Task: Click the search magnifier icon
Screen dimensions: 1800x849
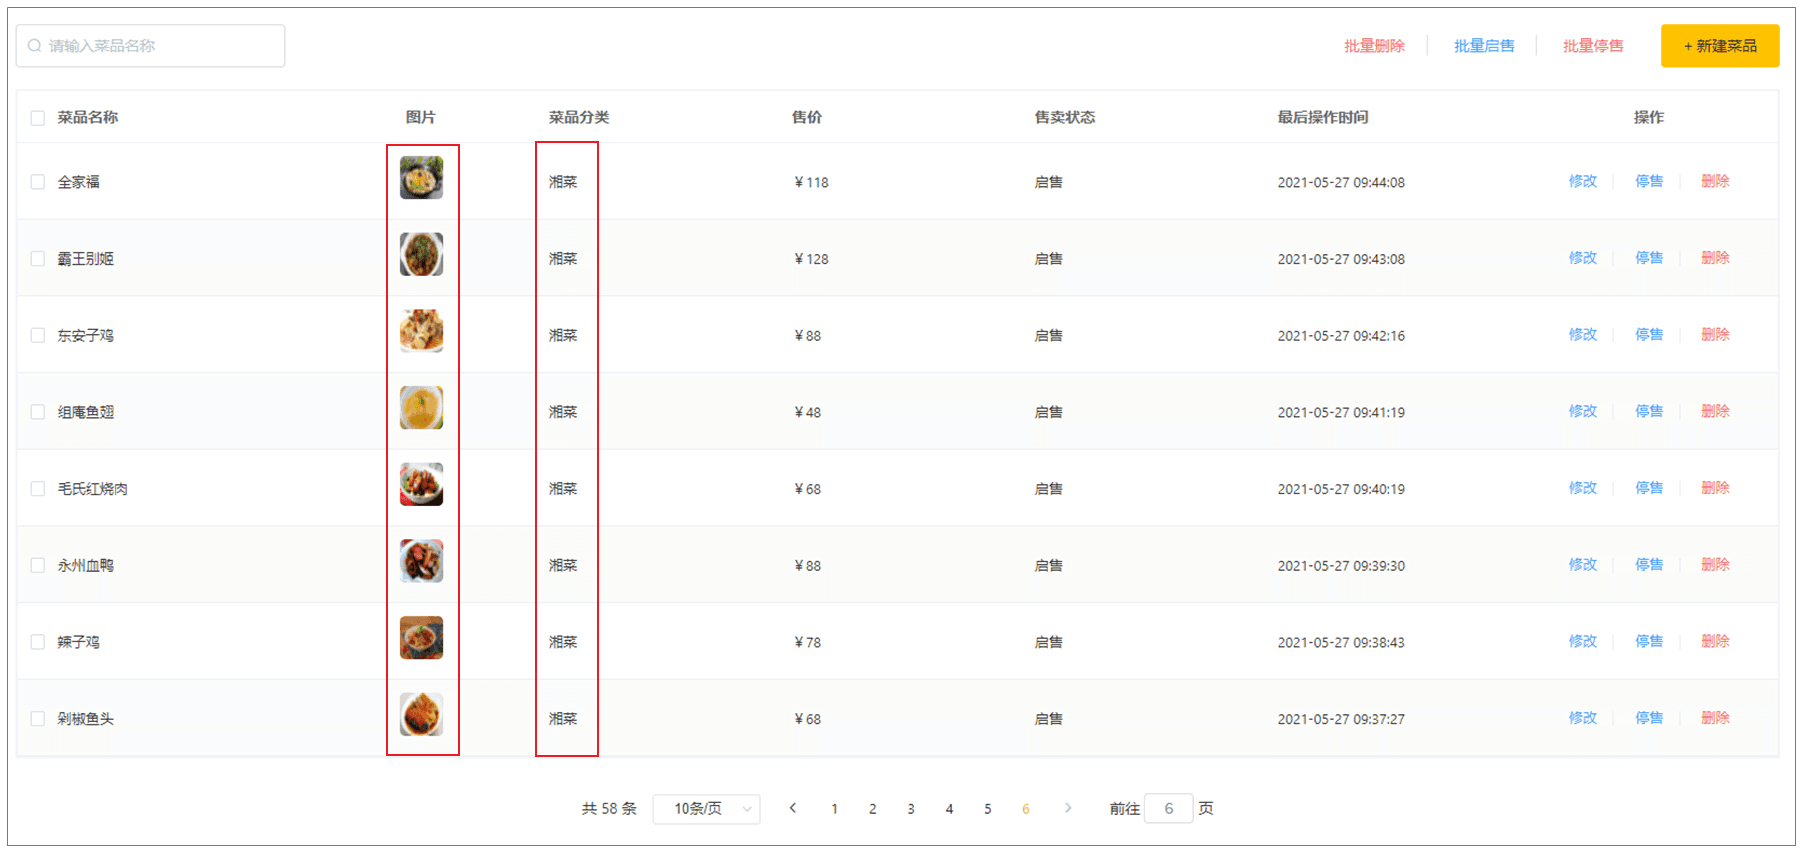Action: tap(35, 46)
